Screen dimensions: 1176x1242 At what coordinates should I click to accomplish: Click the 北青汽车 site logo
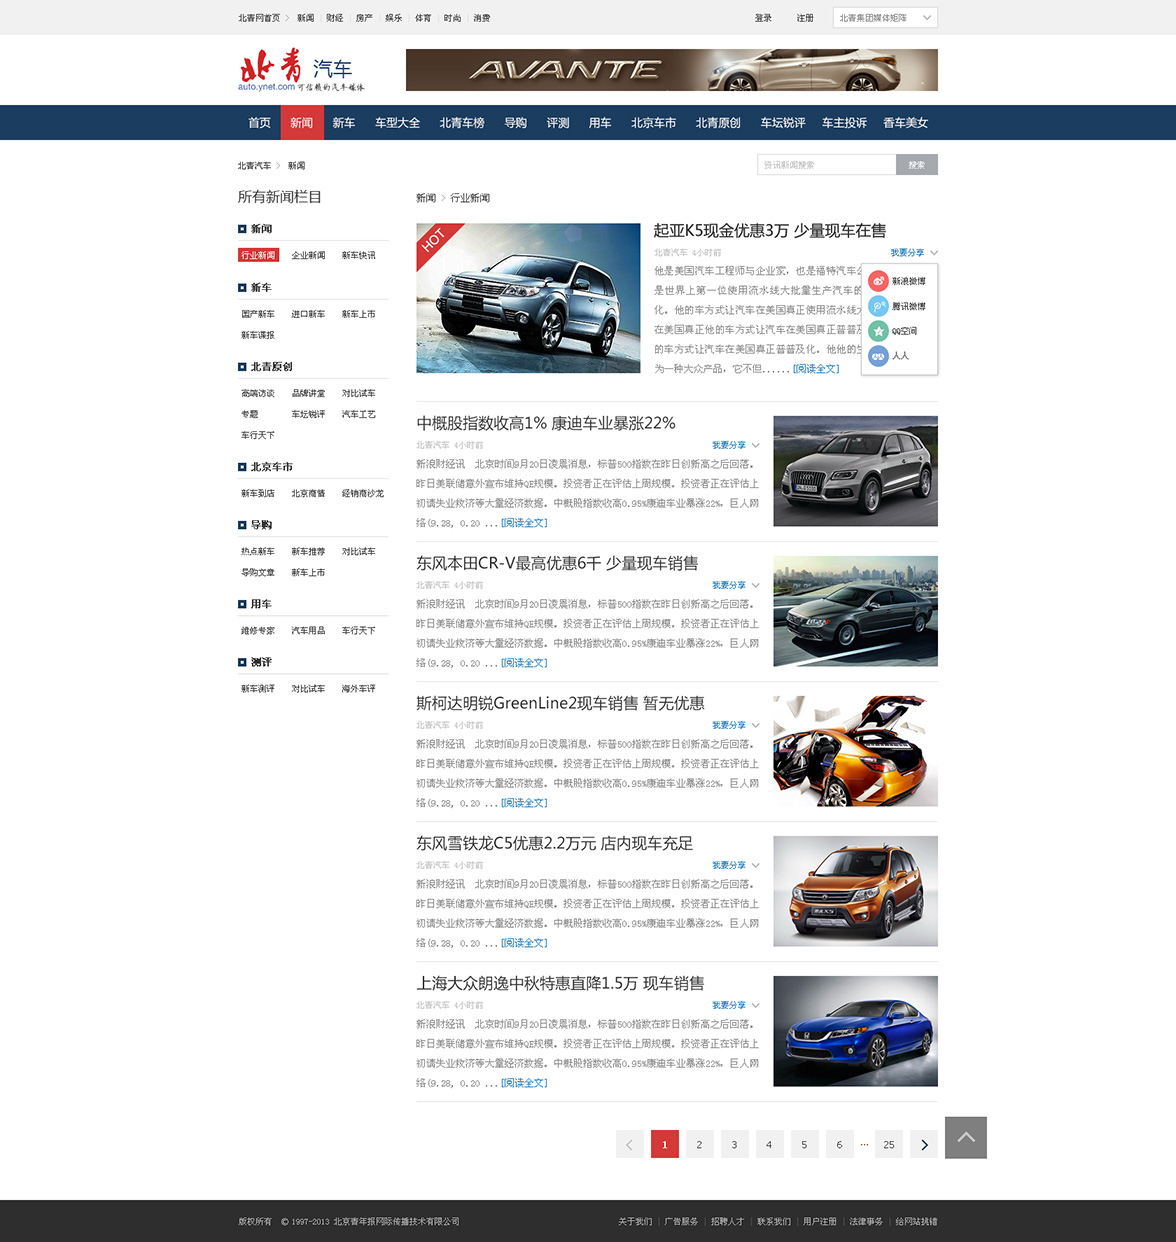(x=300, y=70)
